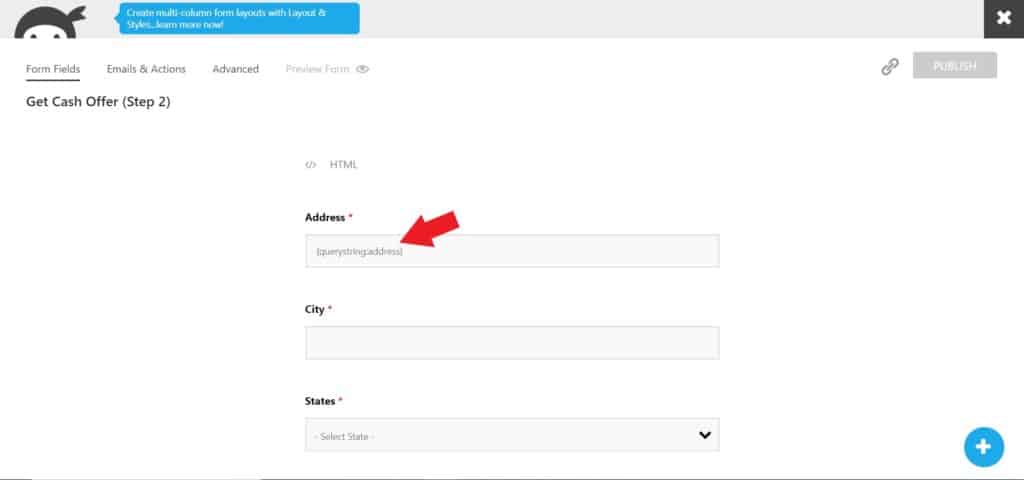Click the PUBLISH button
The image size is (1024, 480).
click(x=955, y=66)
